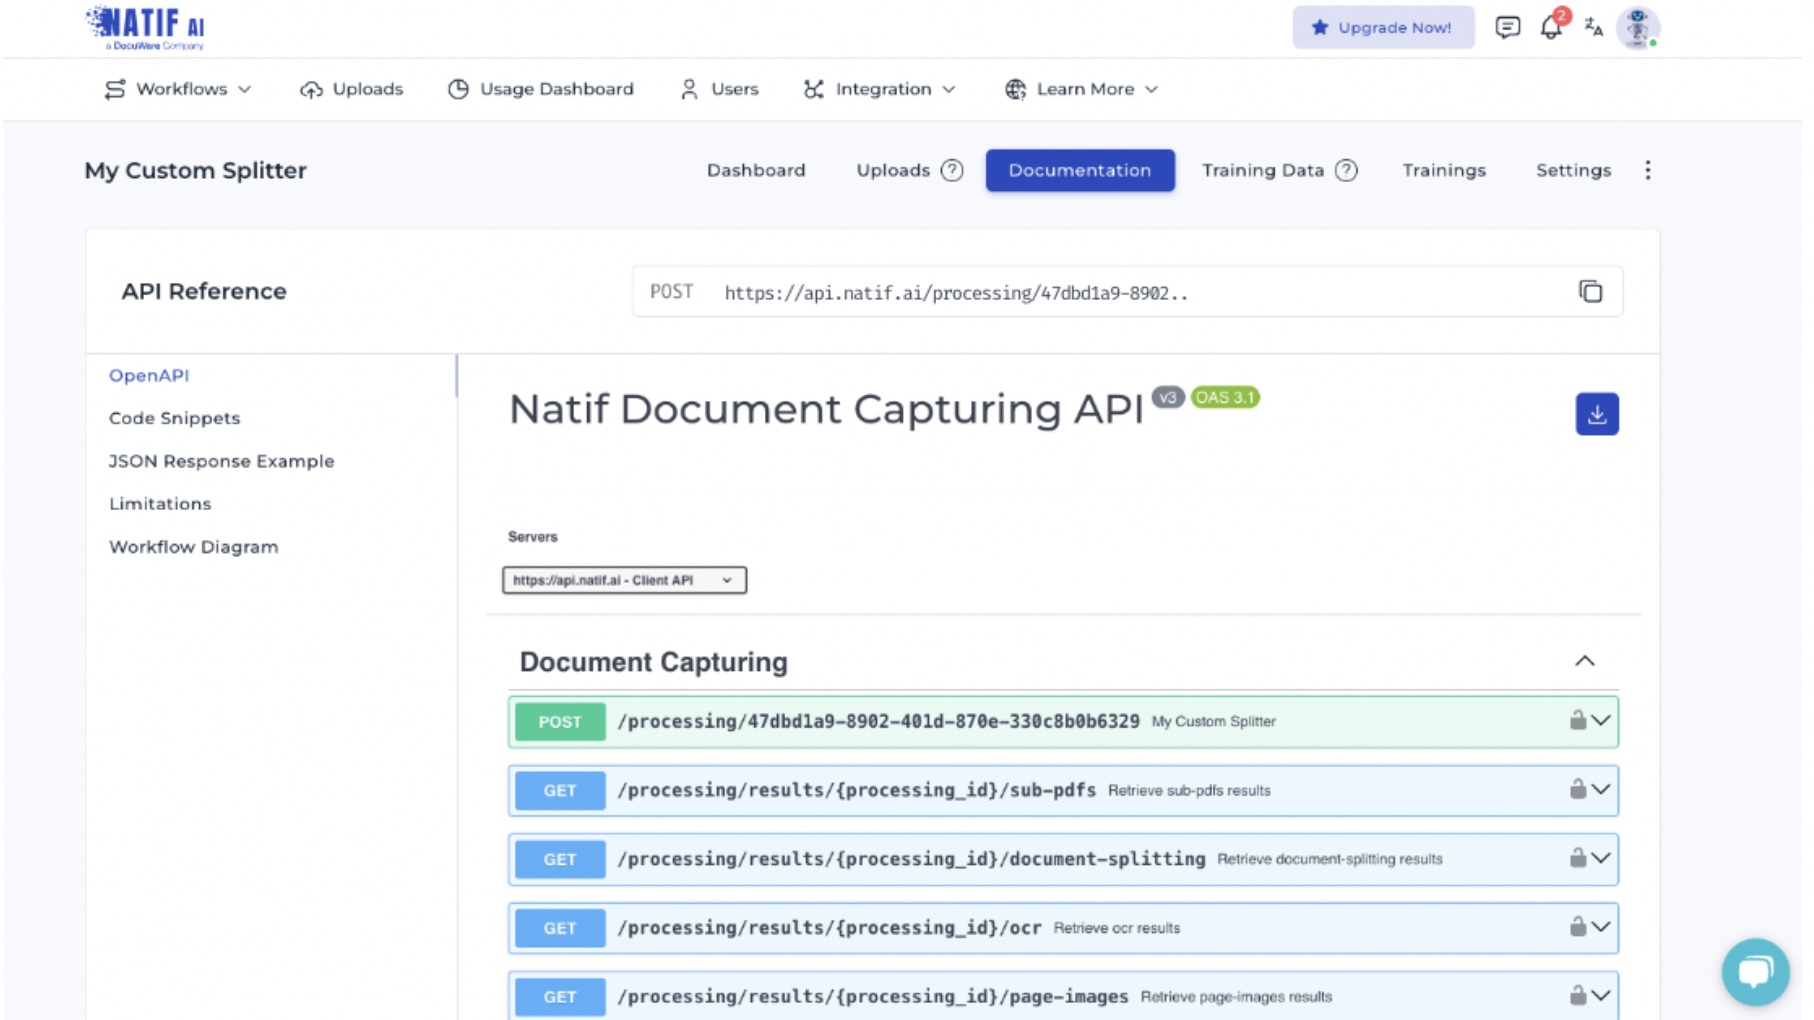This screenshot has height=1020, width=1814.
Task: Click the help icon beside Uploads tab
Action: point(952,170)
